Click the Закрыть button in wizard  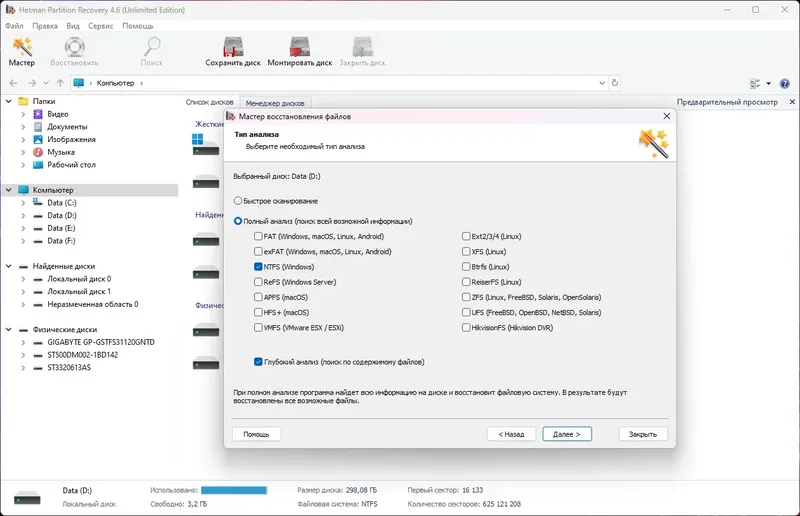click(643, 434)
